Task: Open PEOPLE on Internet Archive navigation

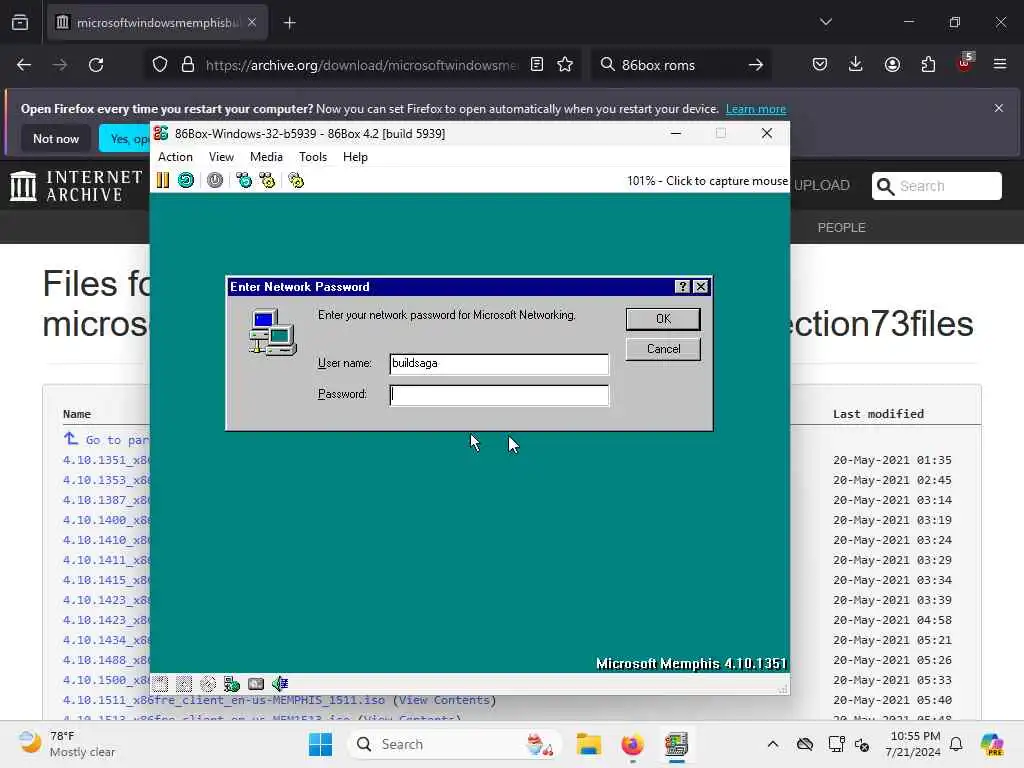Action: 841,227
